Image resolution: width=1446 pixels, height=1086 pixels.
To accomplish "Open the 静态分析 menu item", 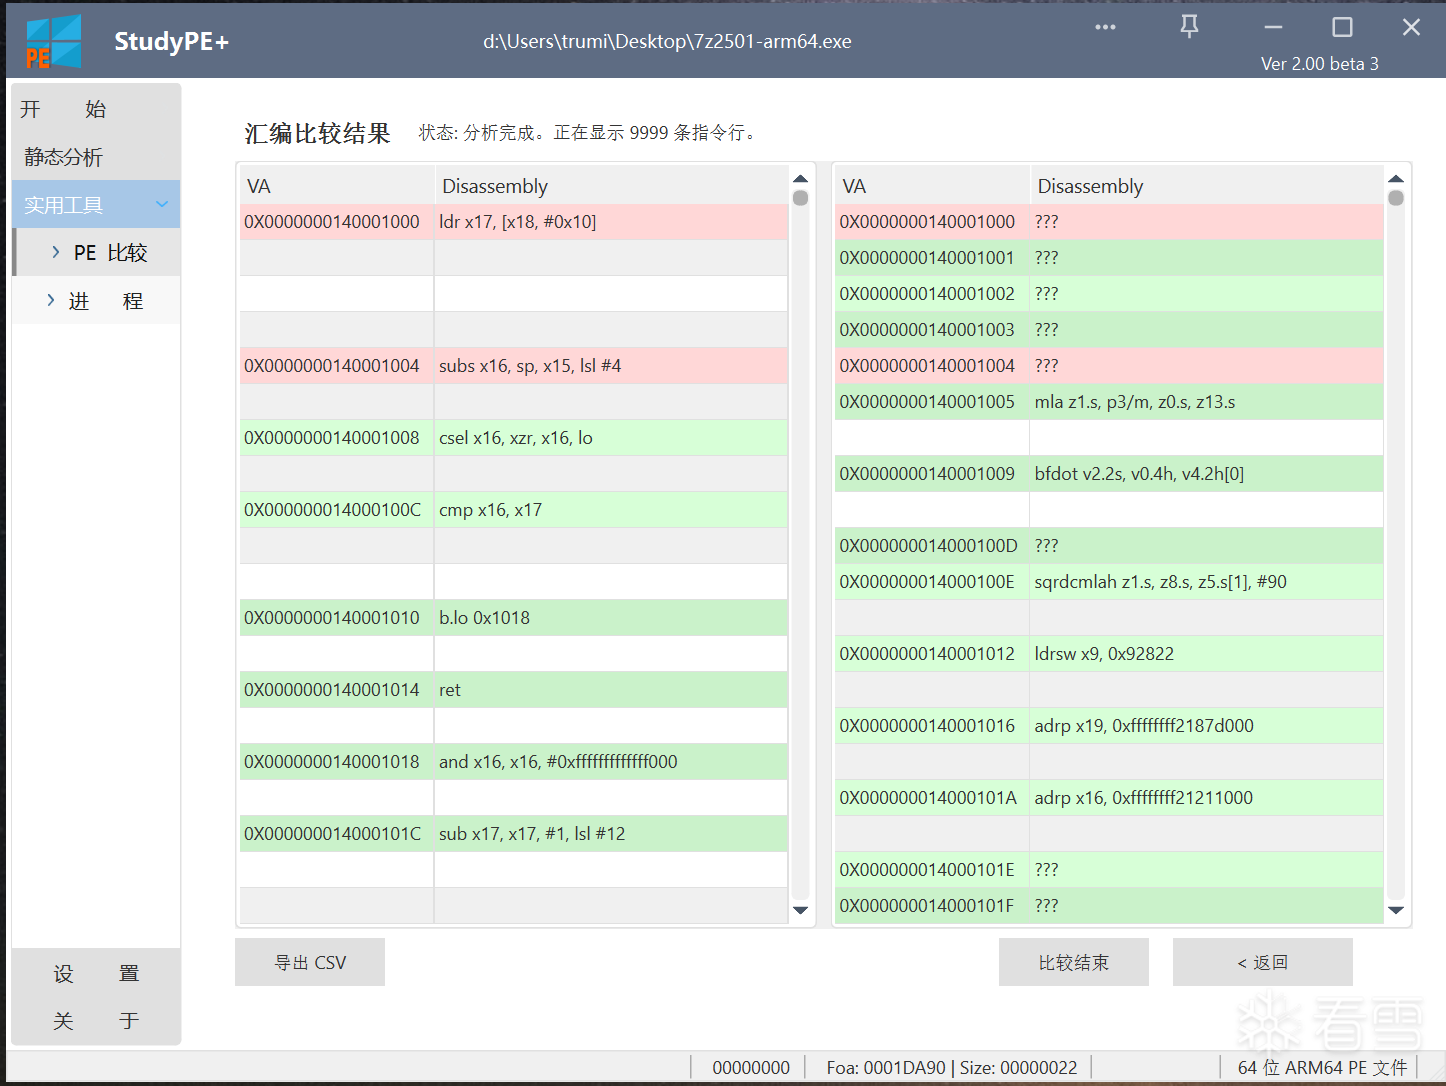I will pos(63,157).
